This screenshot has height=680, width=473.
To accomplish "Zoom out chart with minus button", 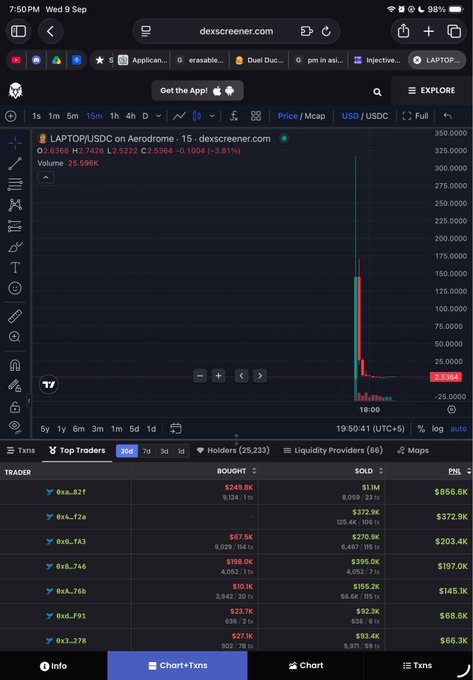I will coord(200,376).
